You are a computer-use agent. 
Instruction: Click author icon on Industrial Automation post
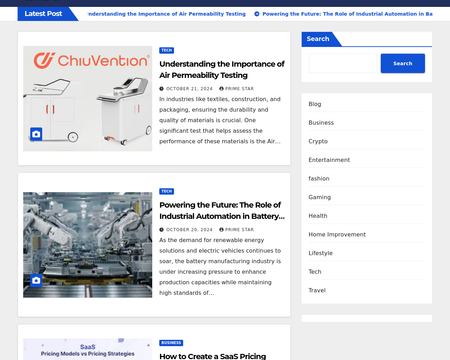pyautogui.click(x=221, y=230)
